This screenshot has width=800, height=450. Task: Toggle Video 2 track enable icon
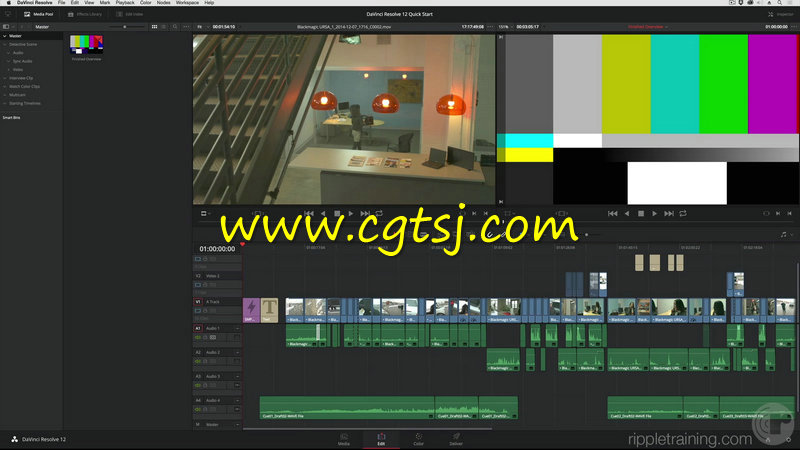pyautogui.click(x=198, y=285)
